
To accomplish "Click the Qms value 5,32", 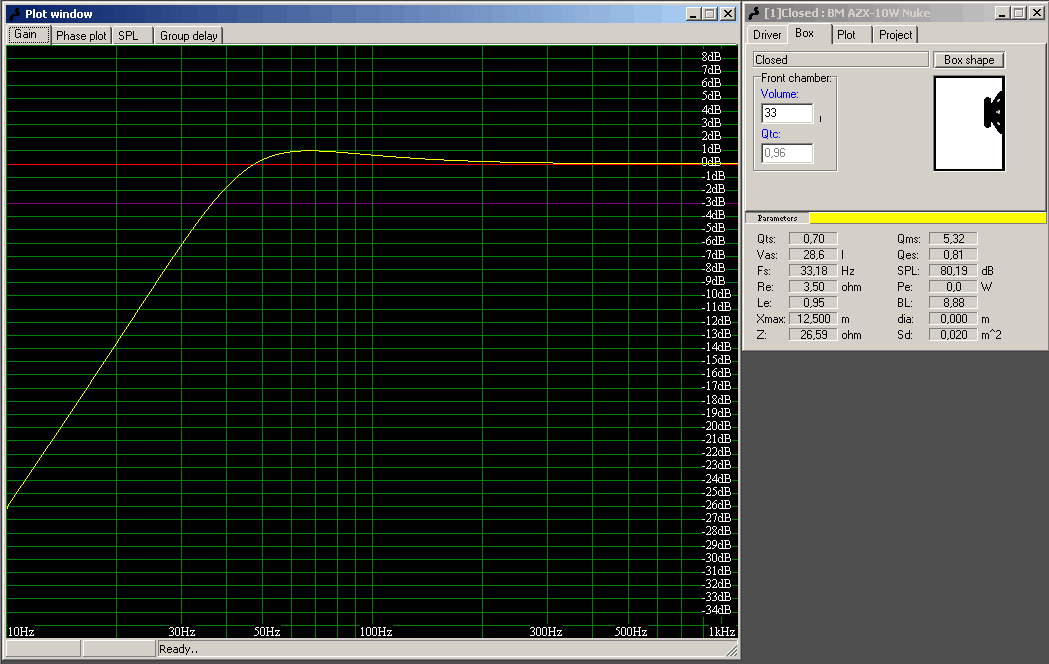I will coord(953,239).
